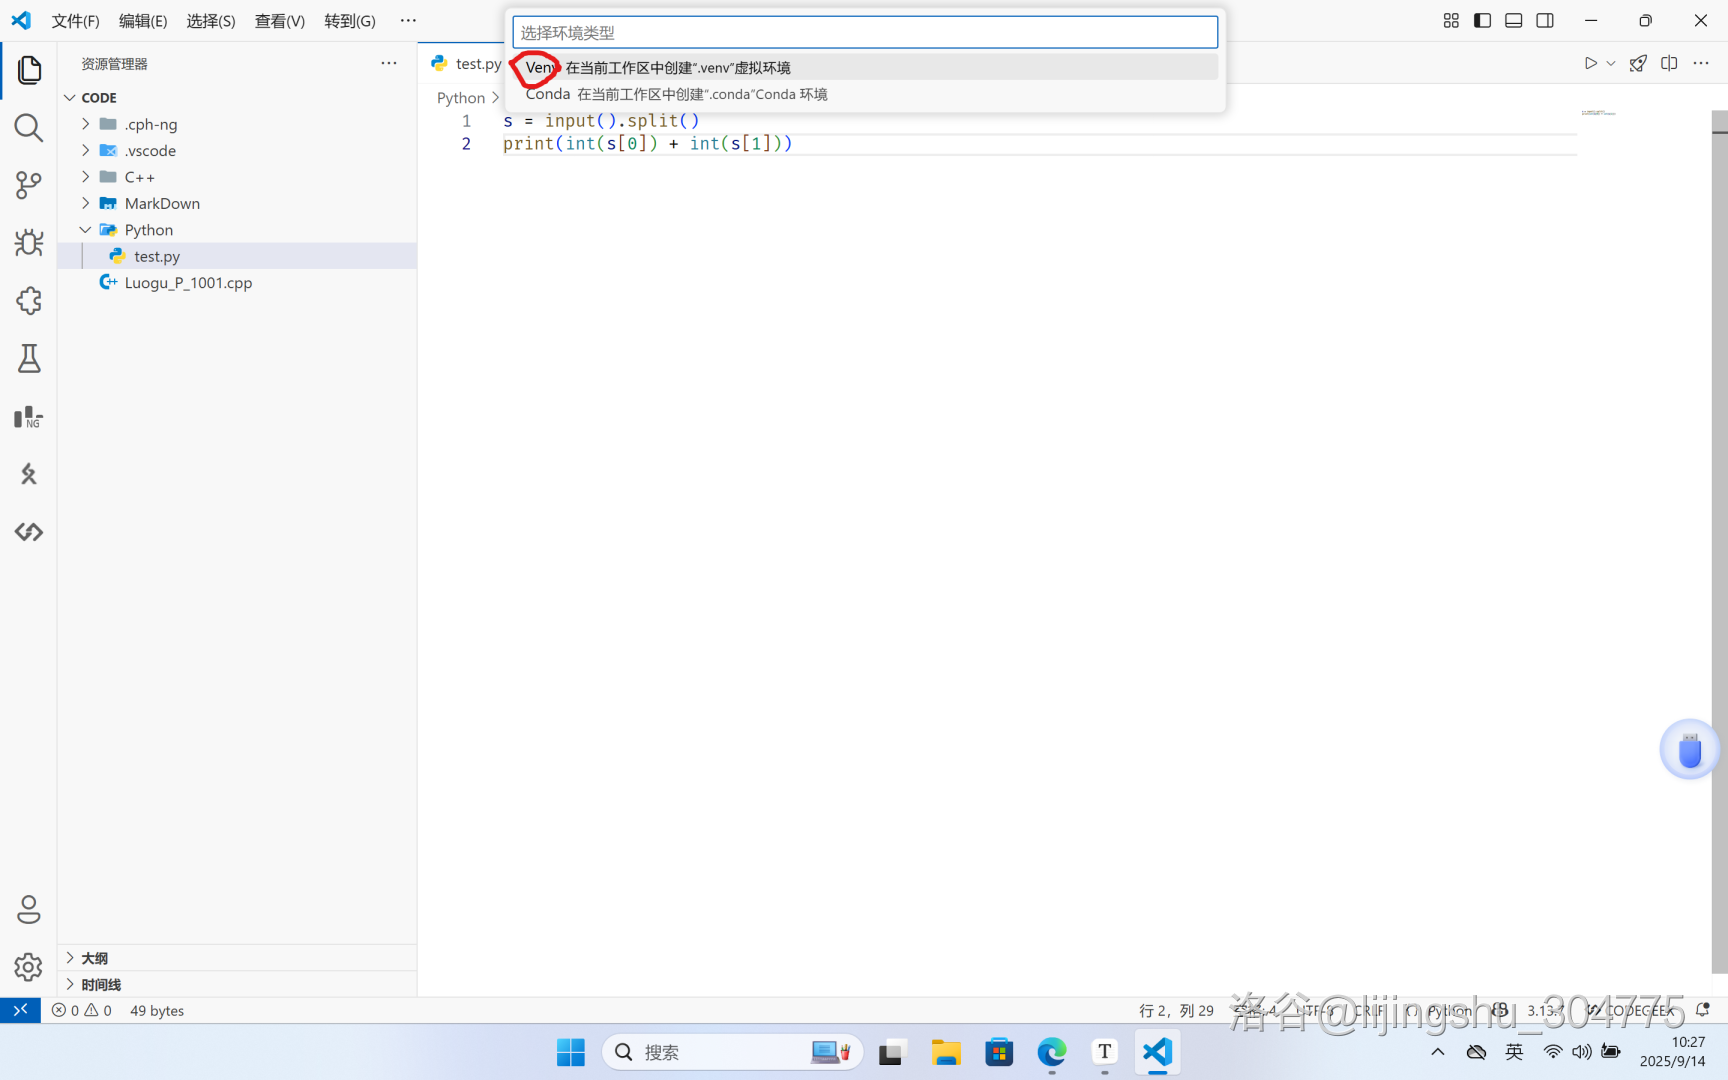Open the 文件(F) menu

[x=75, y=21]
